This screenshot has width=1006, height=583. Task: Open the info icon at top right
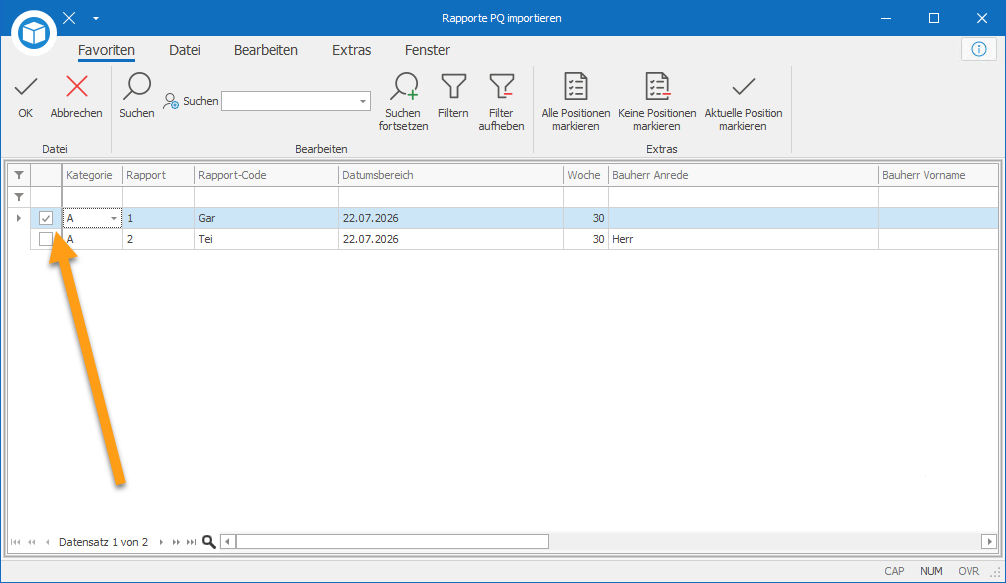(x=978, y=49)
